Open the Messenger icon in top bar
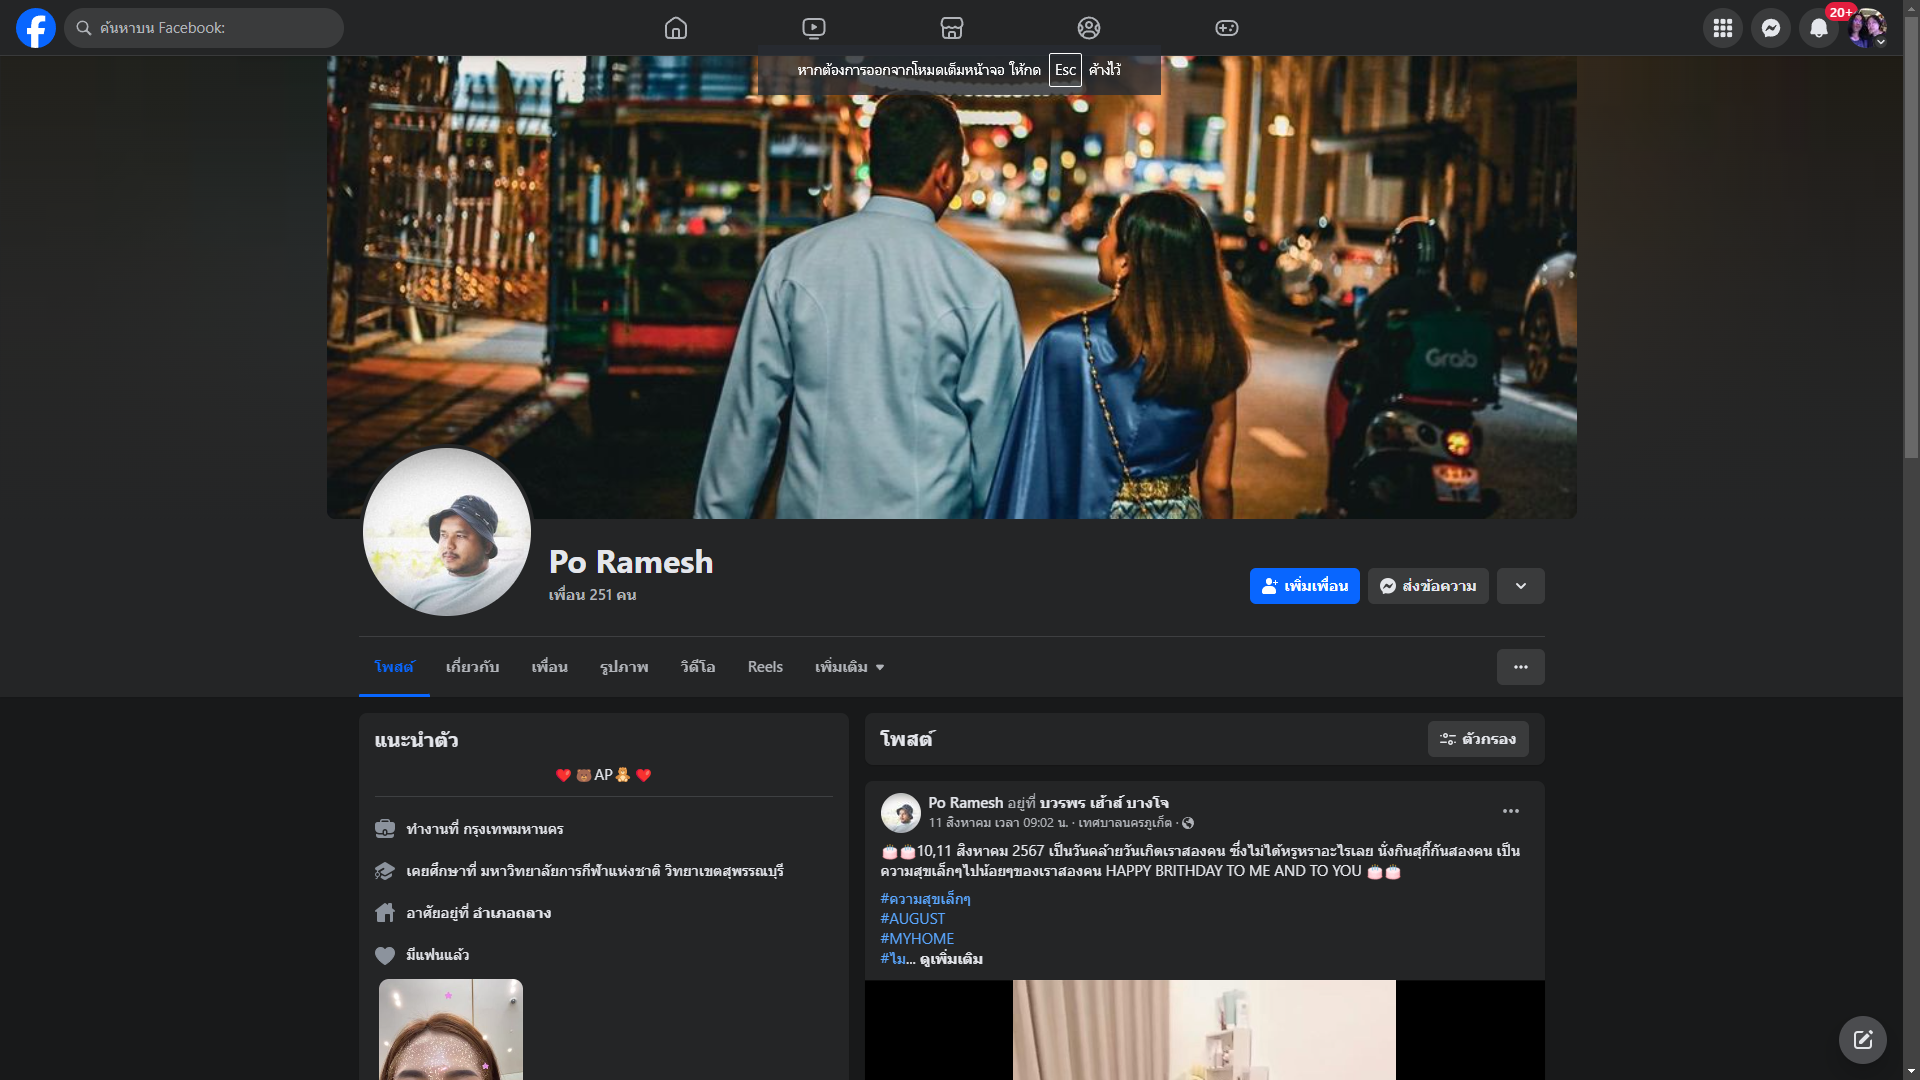The width and height of the screenshot is (1920, 1080). coord(1770,28)
